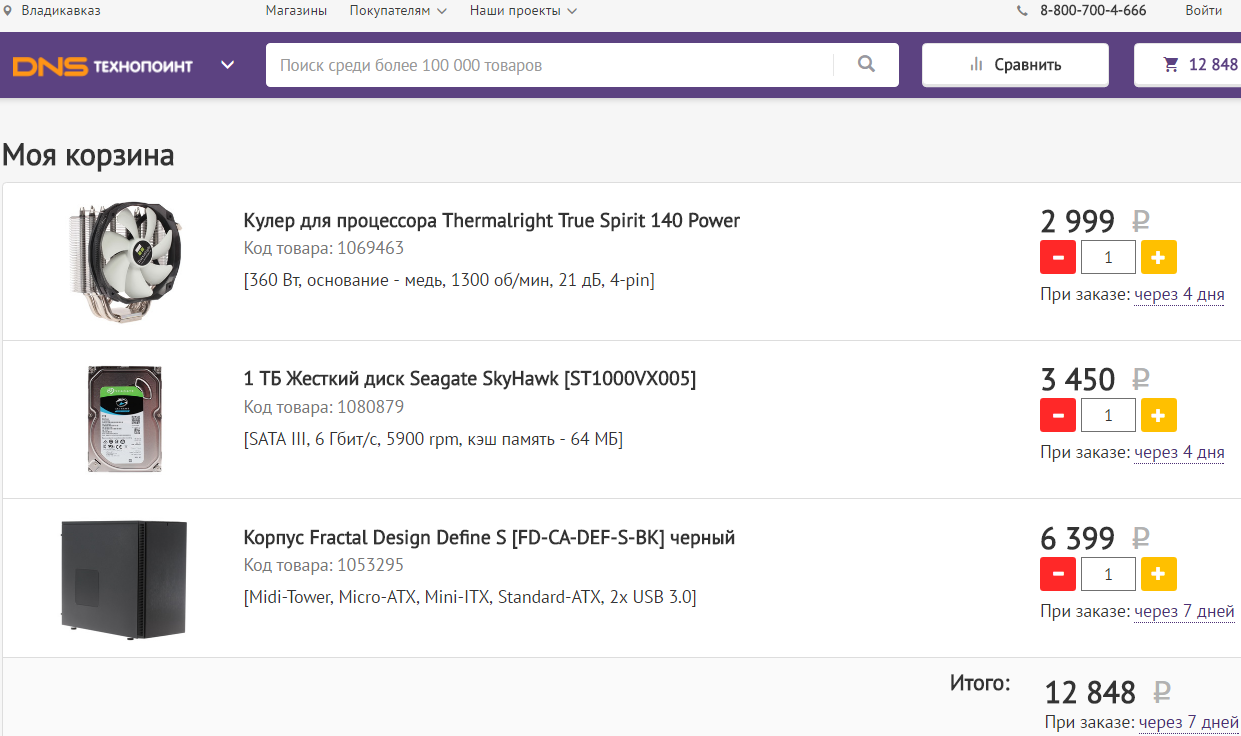Image resolution: width=1241 pixels, height=736 pixels.
Task: Click the Seagate SkyHawk hard drive thumbnail
Action: coord(125,419)
